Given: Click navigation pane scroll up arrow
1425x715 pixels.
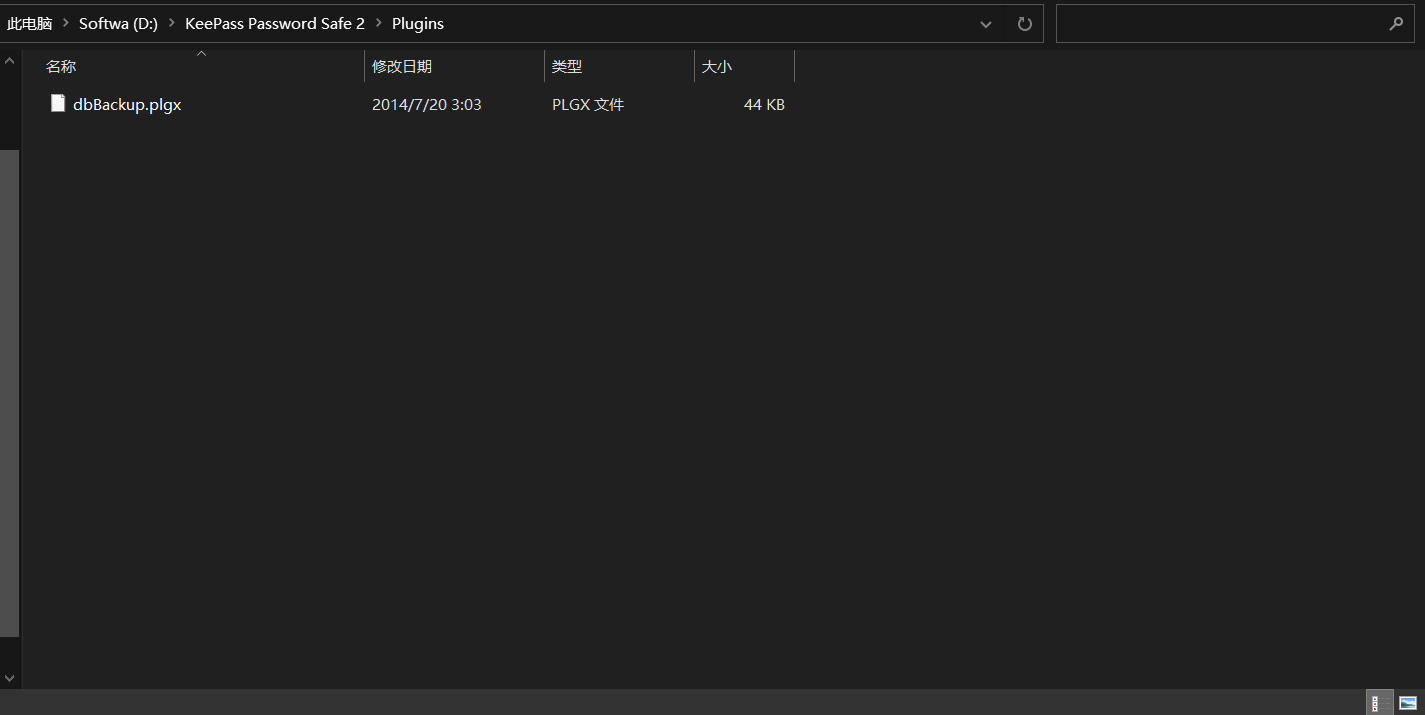Looking at the screenshot, I should tap(9, 61).
